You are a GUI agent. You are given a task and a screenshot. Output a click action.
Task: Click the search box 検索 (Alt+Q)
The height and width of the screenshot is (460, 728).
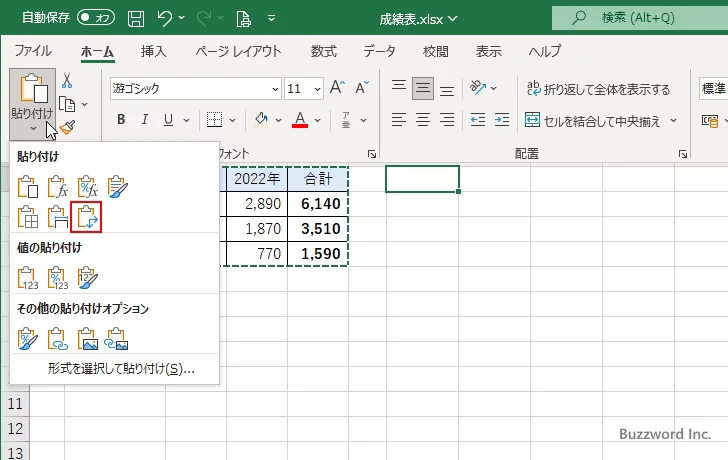point(640,18)
